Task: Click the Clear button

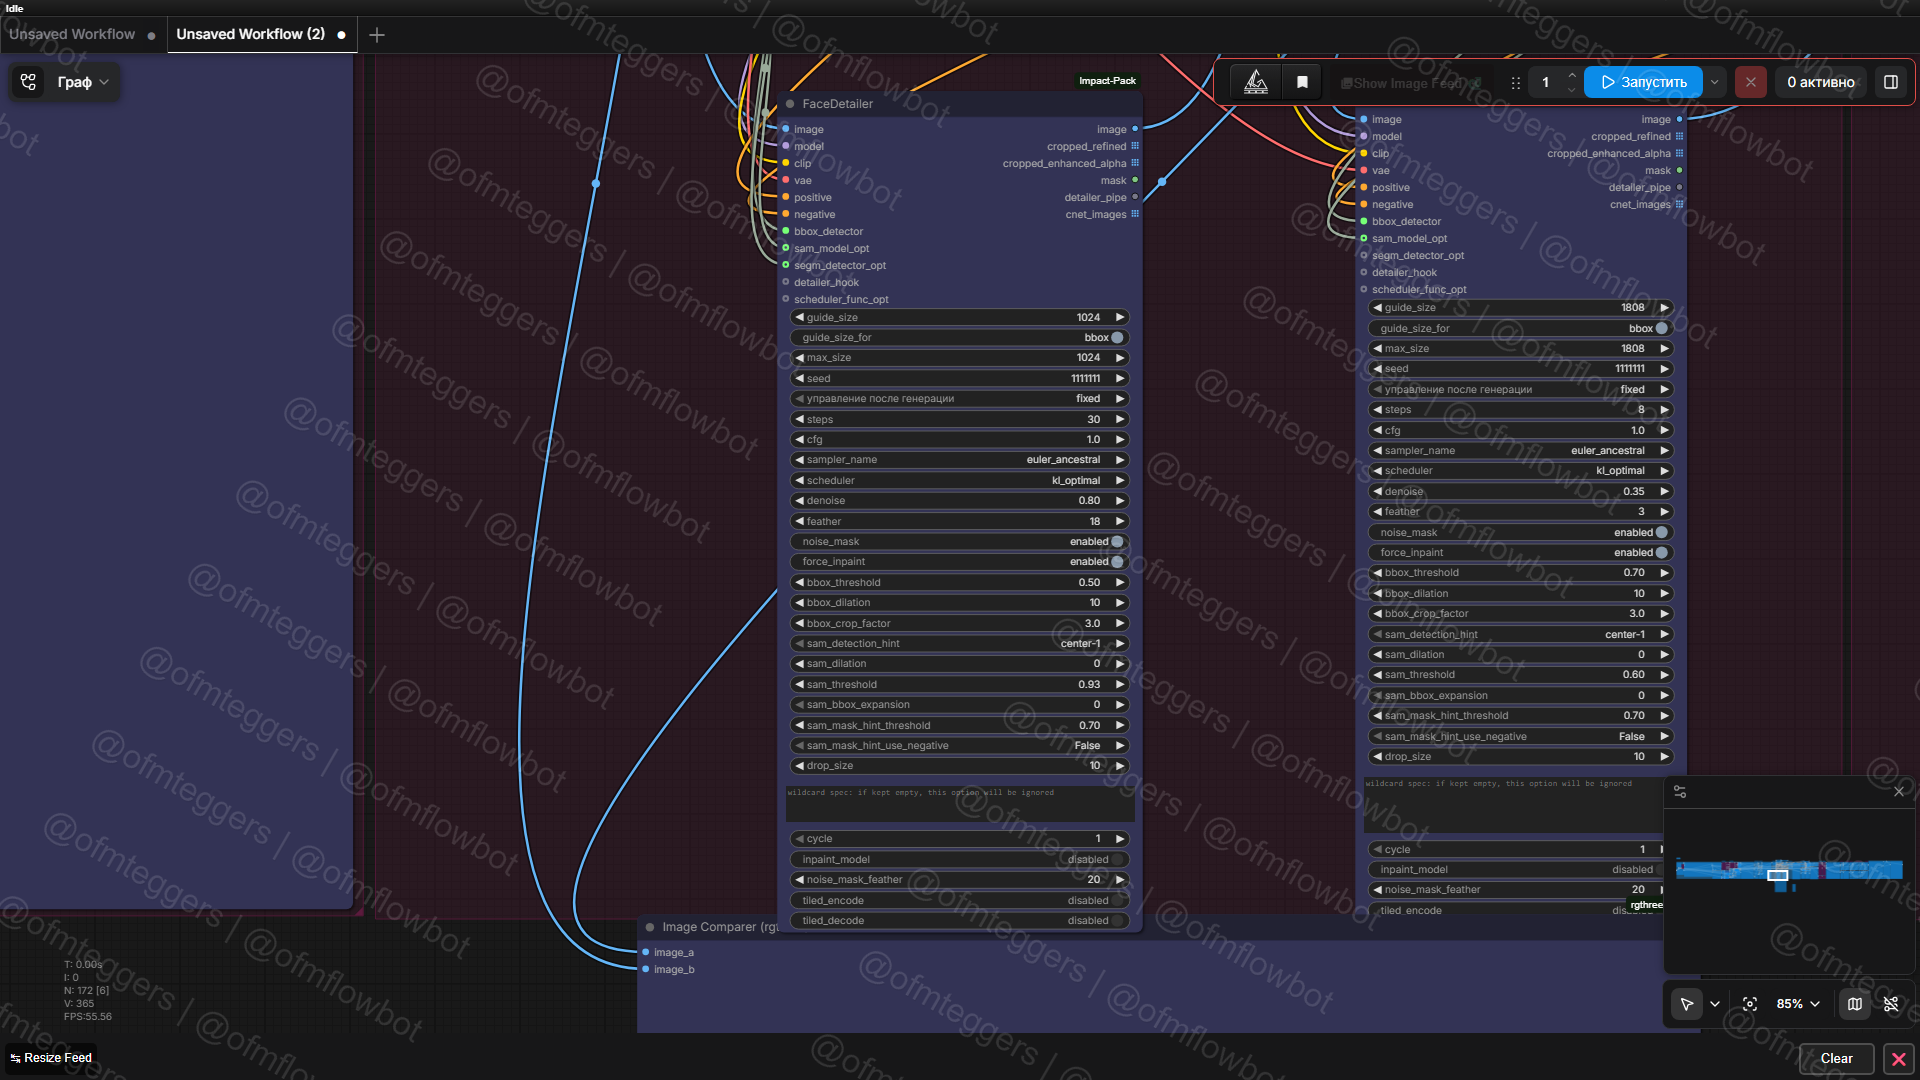Action: (x=1836, y=1058)
